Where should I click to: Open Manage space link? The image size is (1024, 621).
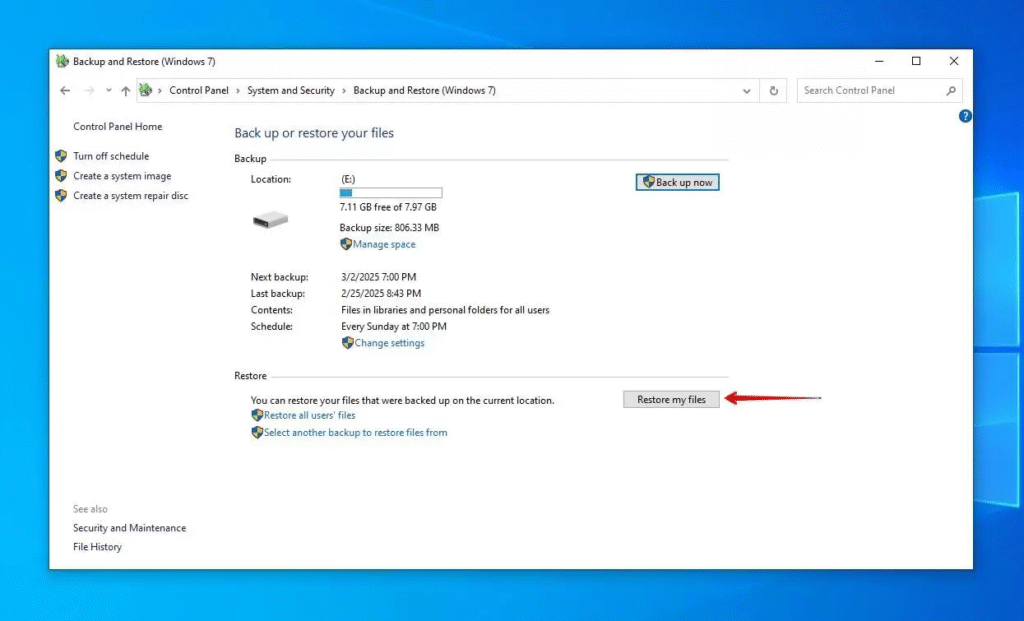point(384,244)
